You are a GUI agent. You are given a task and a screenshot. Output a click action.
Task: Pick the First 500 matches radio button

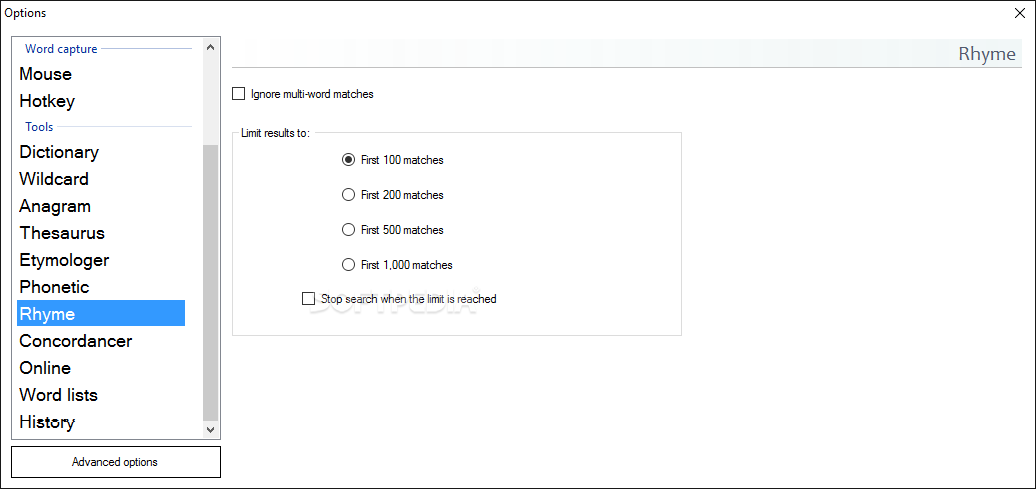[349, 230]
